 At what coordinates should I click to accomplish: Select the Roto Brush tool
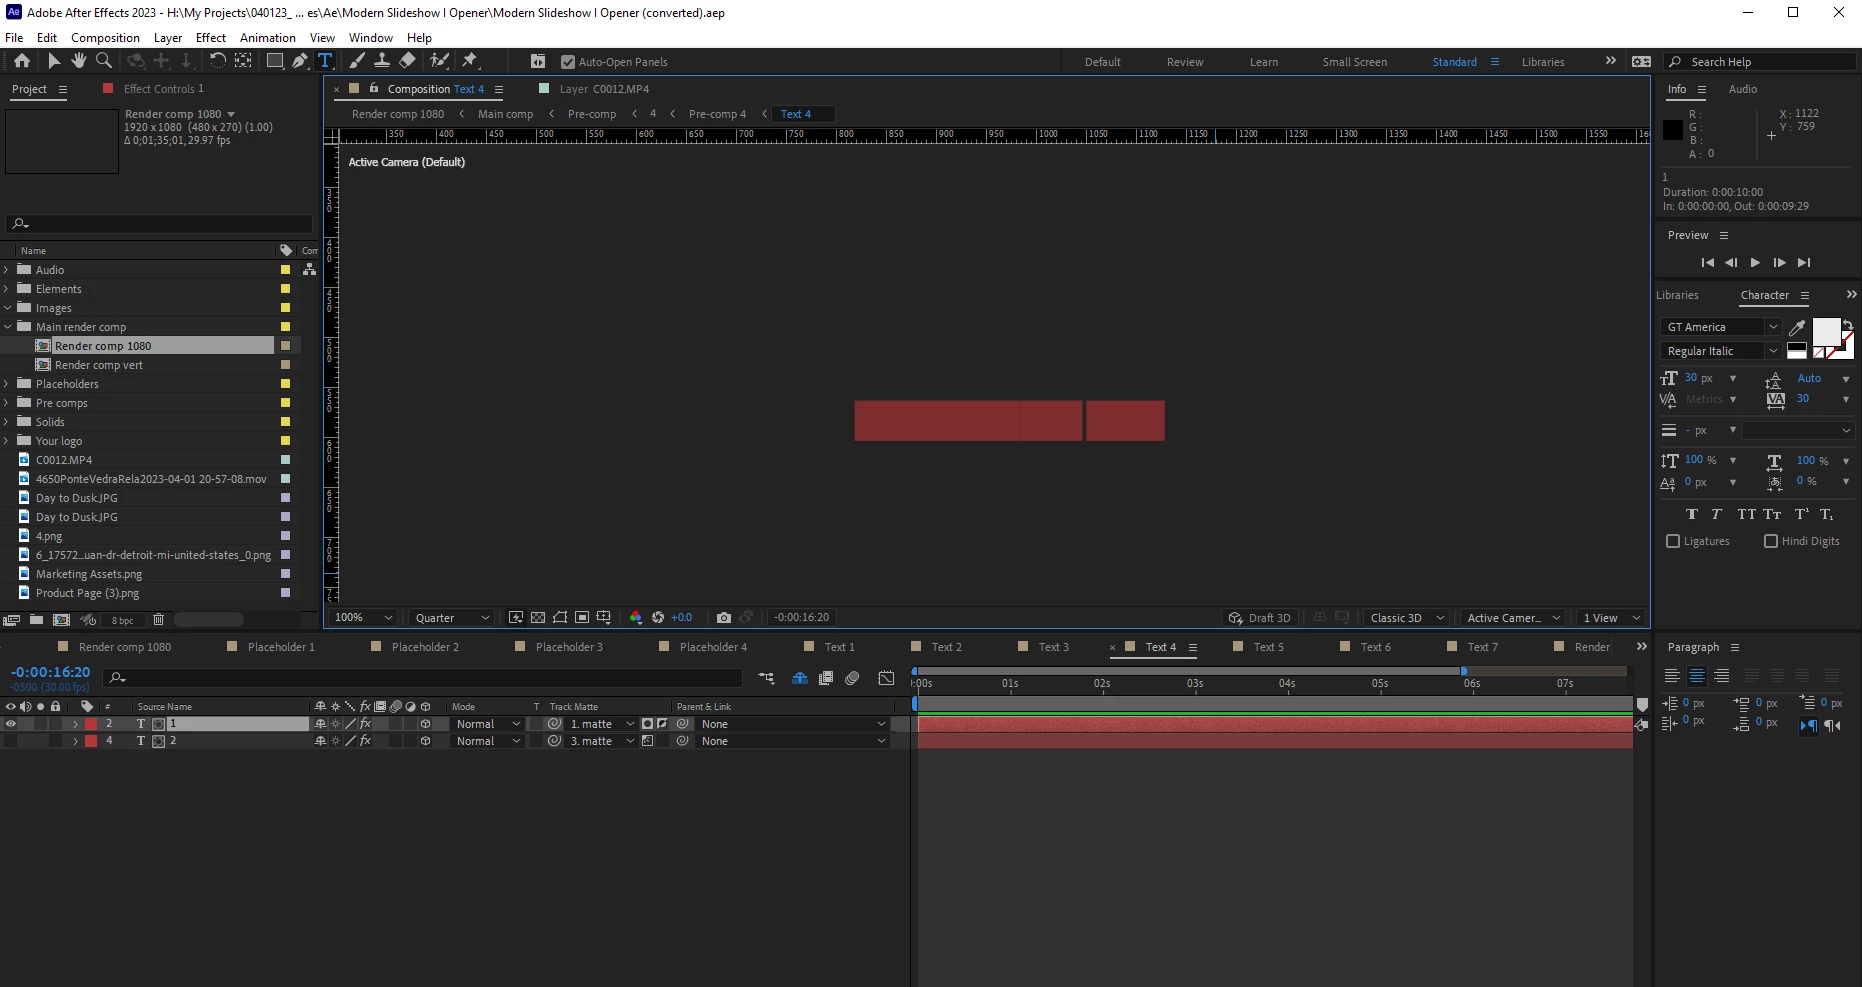point(439,61)
